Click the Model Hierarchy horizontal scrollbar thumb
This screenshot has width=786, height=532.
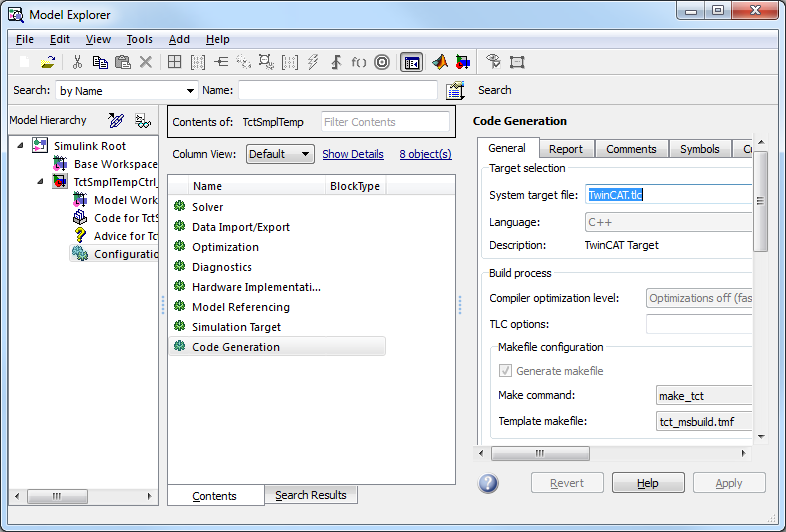tap(57, 496)
